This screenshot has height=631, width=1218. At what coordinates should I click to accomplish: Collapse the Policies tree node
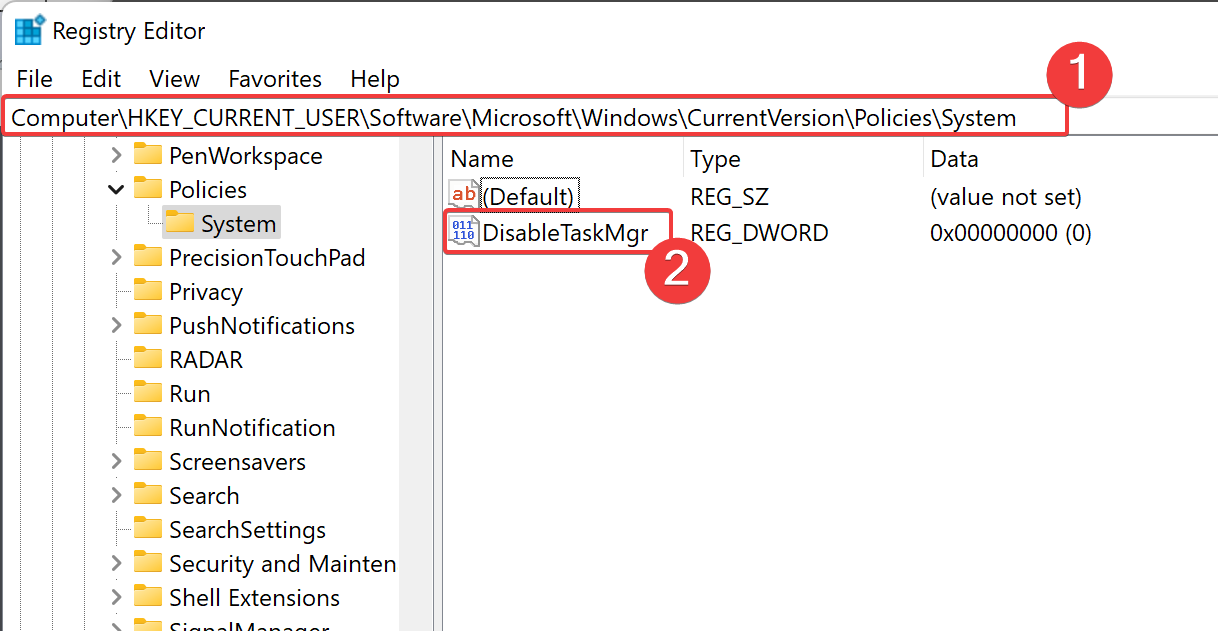coord(117,189)
